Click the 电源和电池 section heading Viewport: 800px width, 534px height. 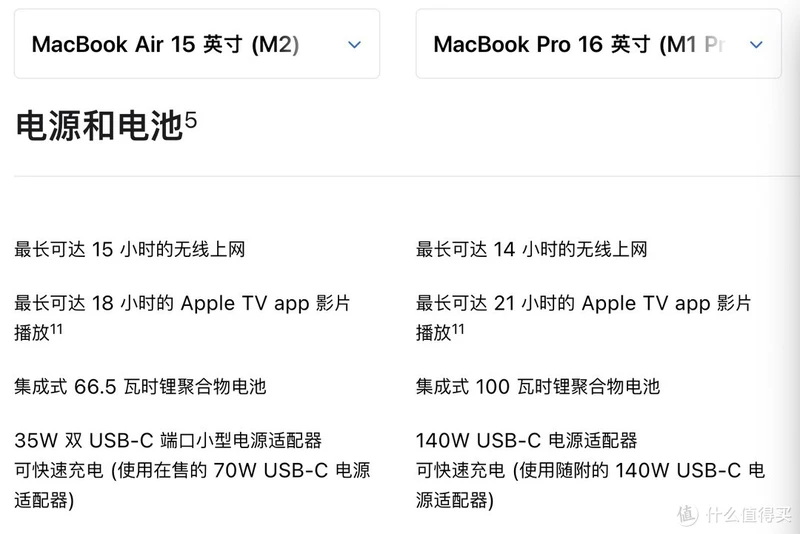click(x=99, y=126)
